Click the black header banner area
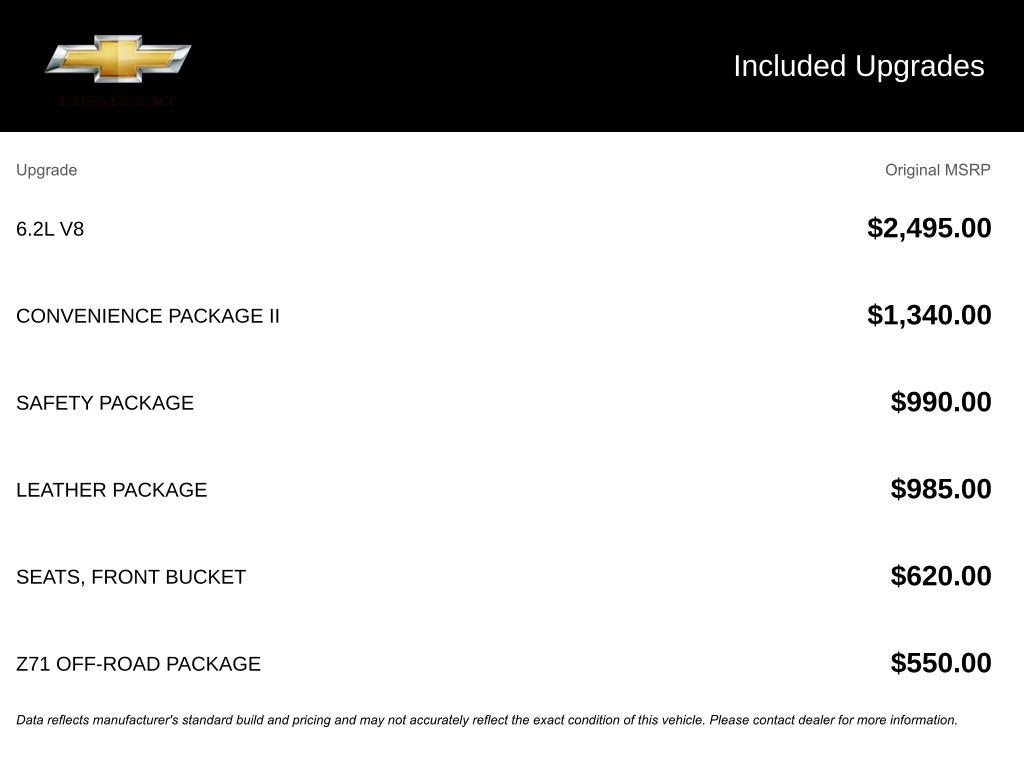 450,66
